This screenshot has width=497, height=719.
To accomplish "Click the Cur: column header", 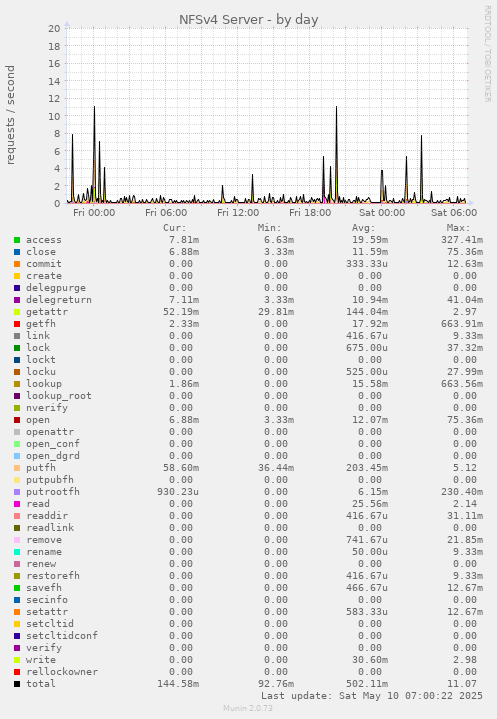I will [175, 228].
